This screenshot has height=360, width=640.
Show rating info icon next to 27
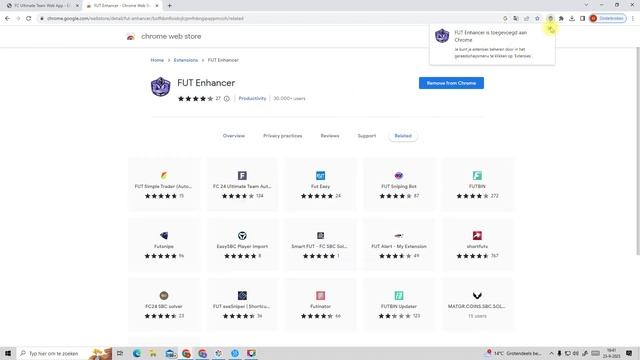coord(227,98)
